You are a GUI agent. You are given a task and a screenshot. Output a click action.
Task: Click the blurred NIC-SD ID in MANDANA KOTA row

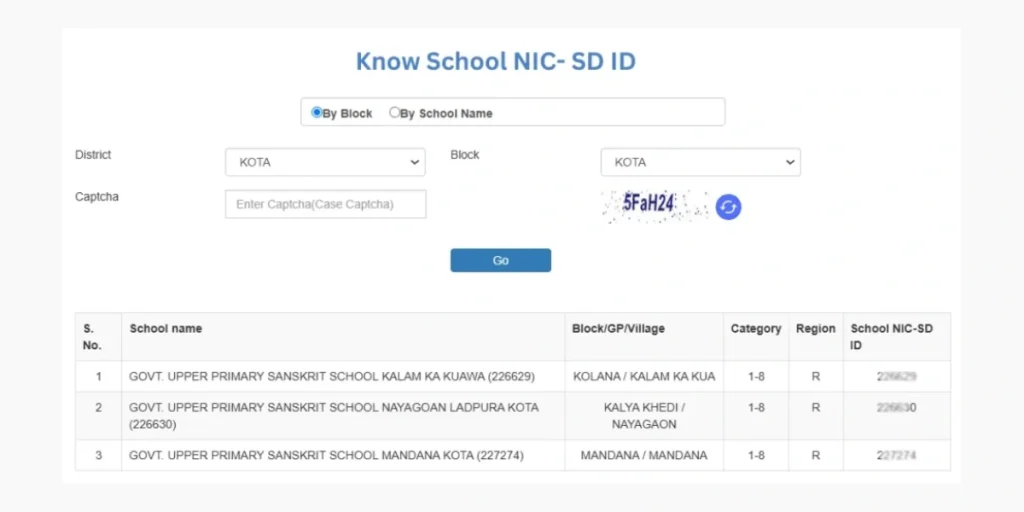pyautogui.click(x=897, y=455)
